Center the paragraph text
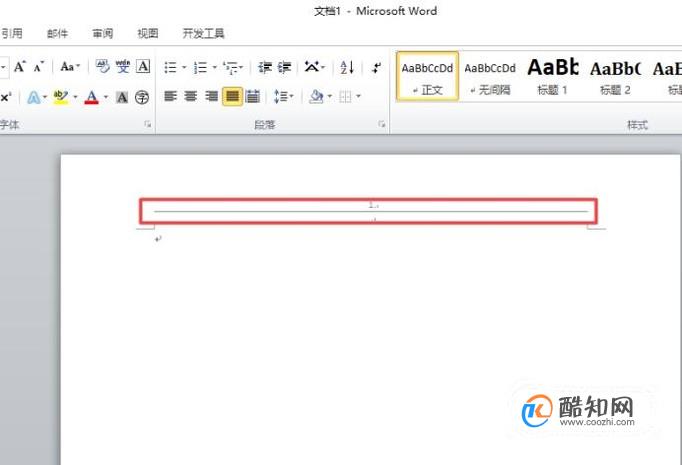 coord(191,96)
